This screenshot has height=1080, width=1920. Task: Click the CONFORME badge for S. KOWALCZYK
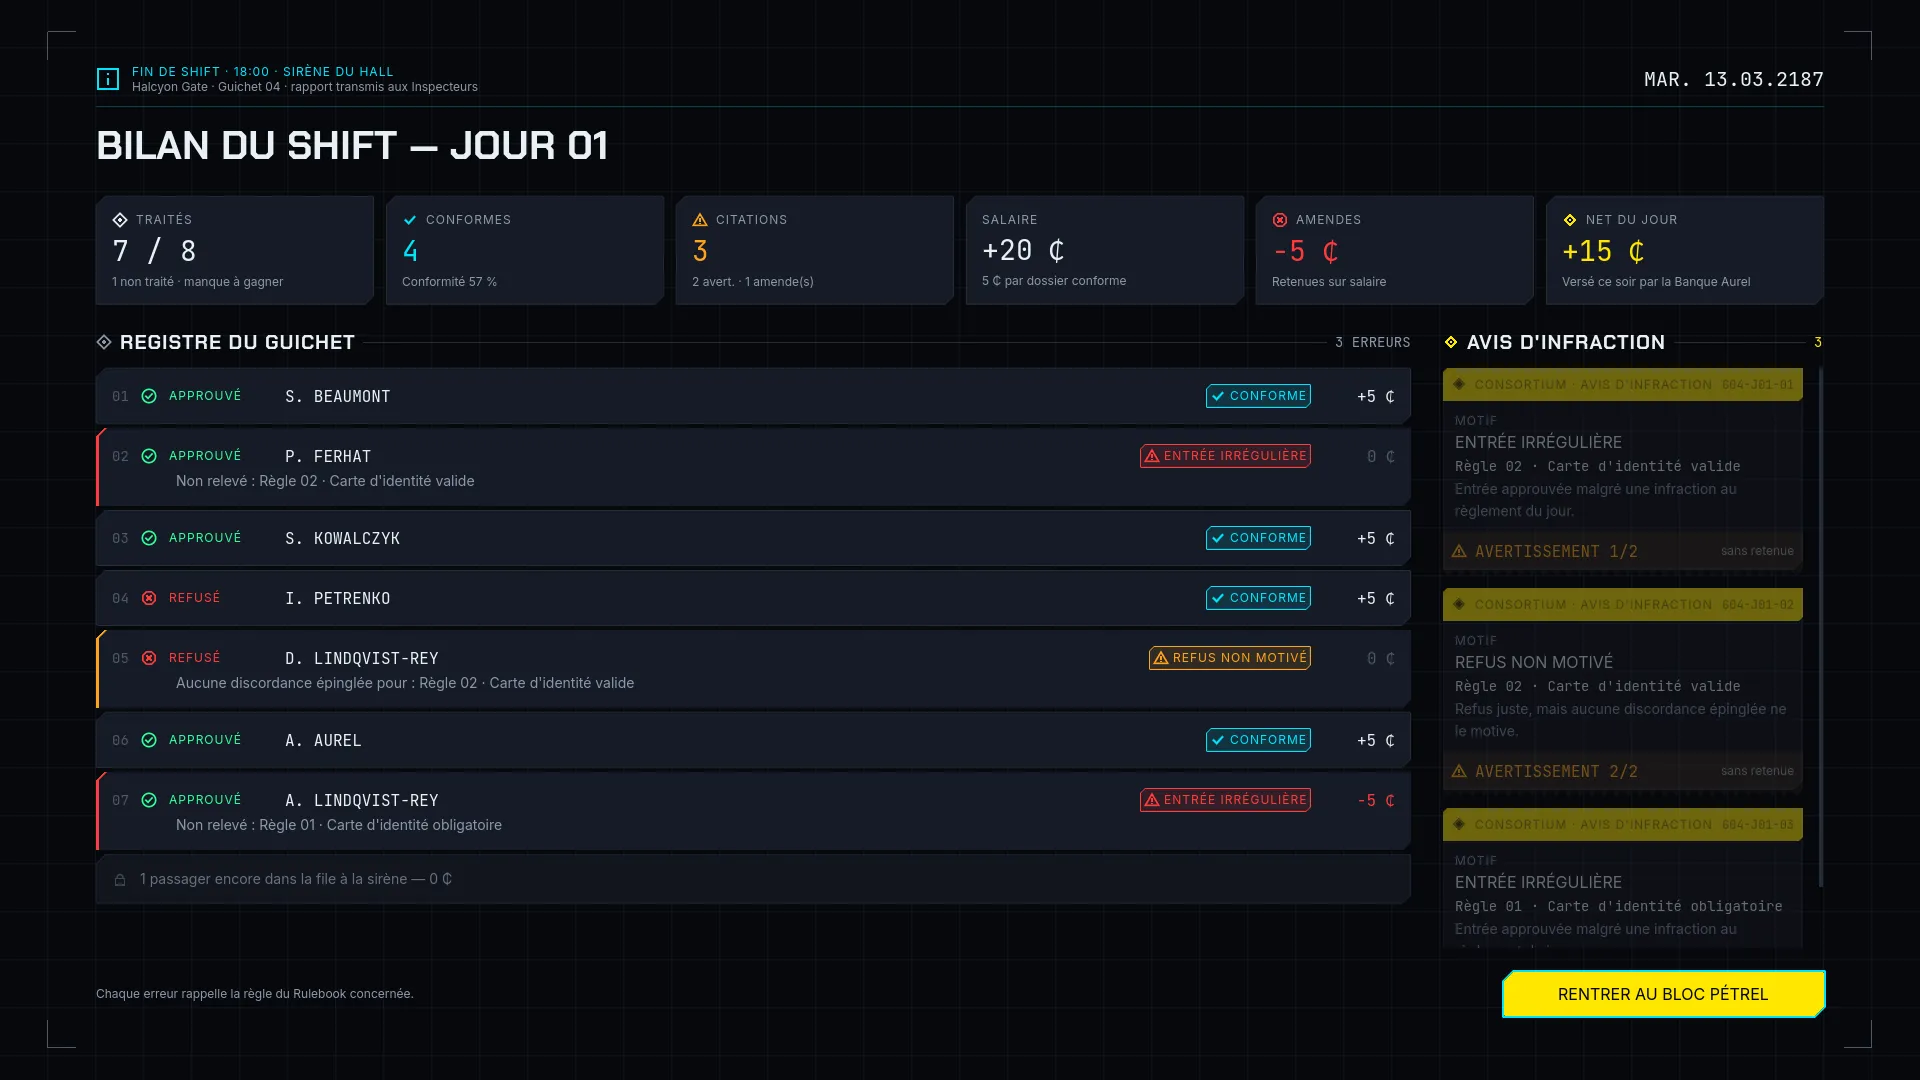click(1258, 538)
